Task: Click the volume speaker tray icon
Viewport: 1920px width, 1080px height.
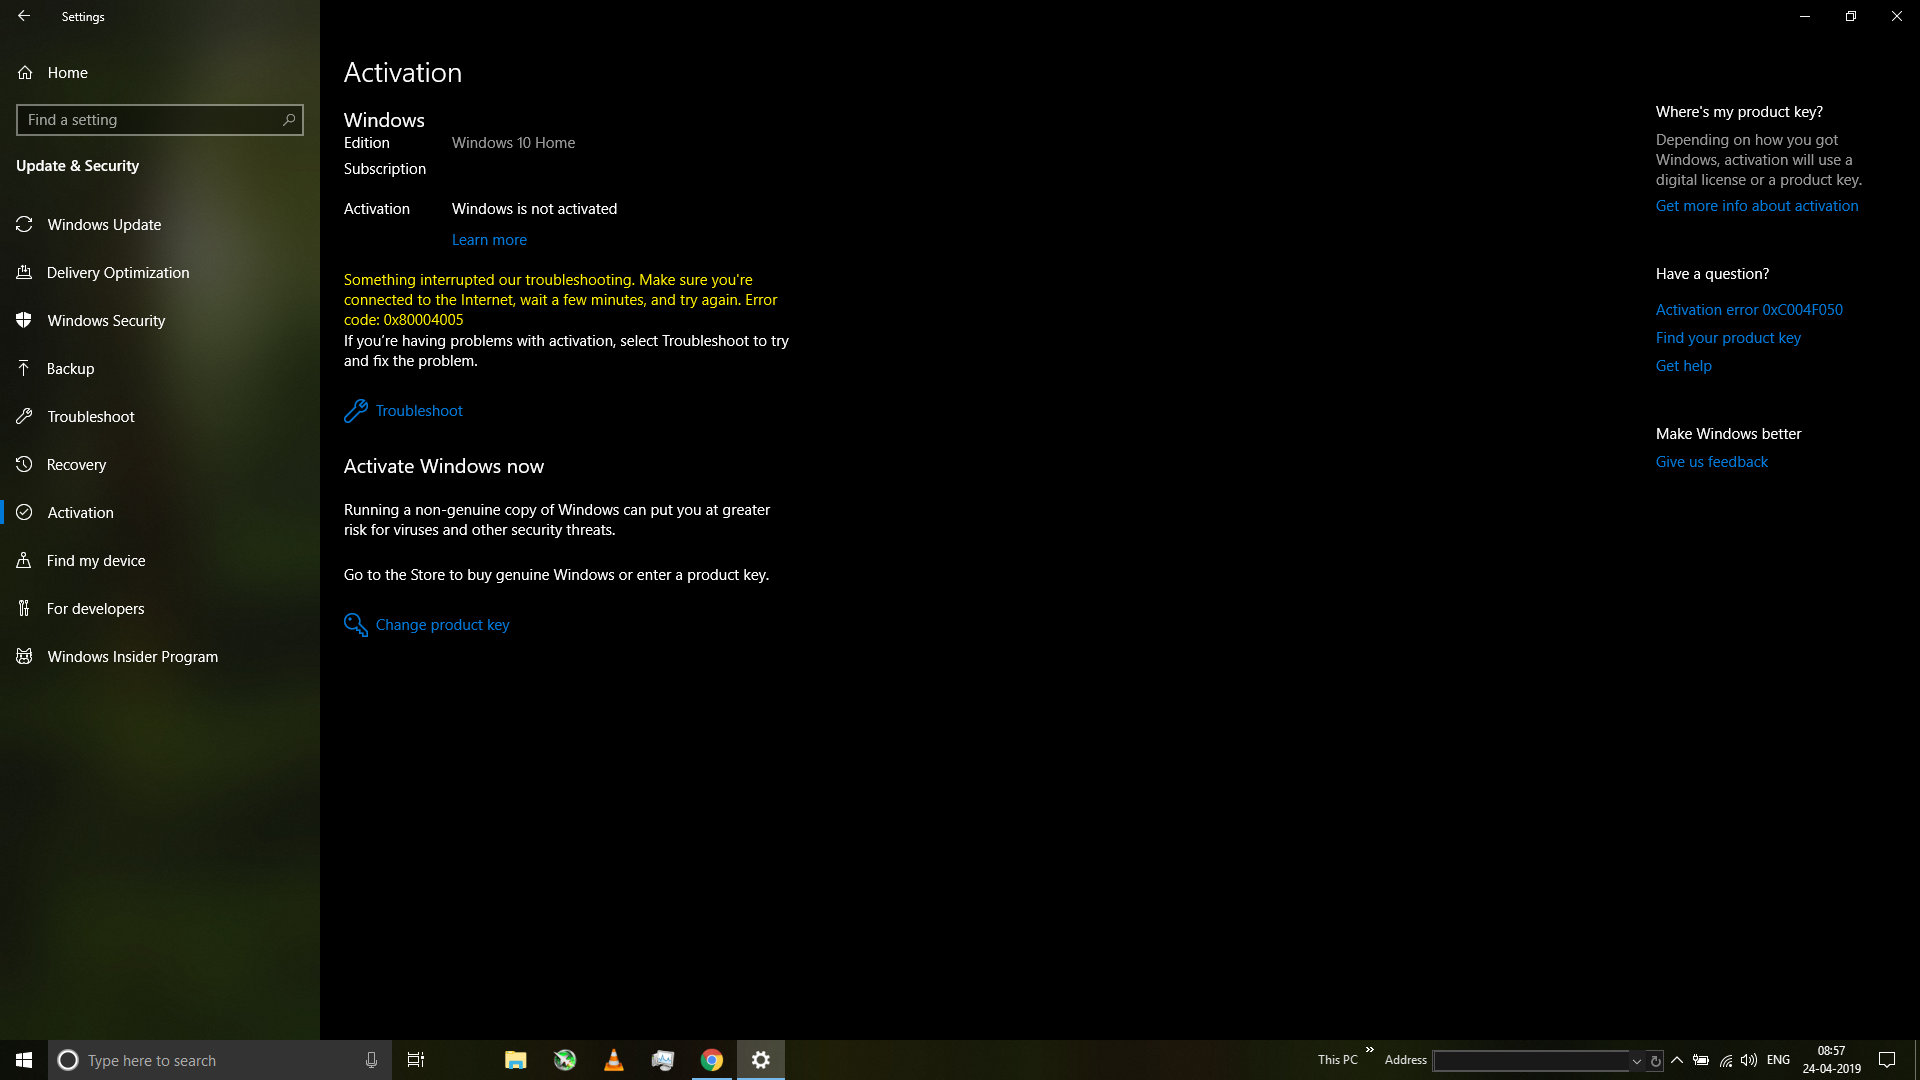Action: (x=1749, y=1060)
